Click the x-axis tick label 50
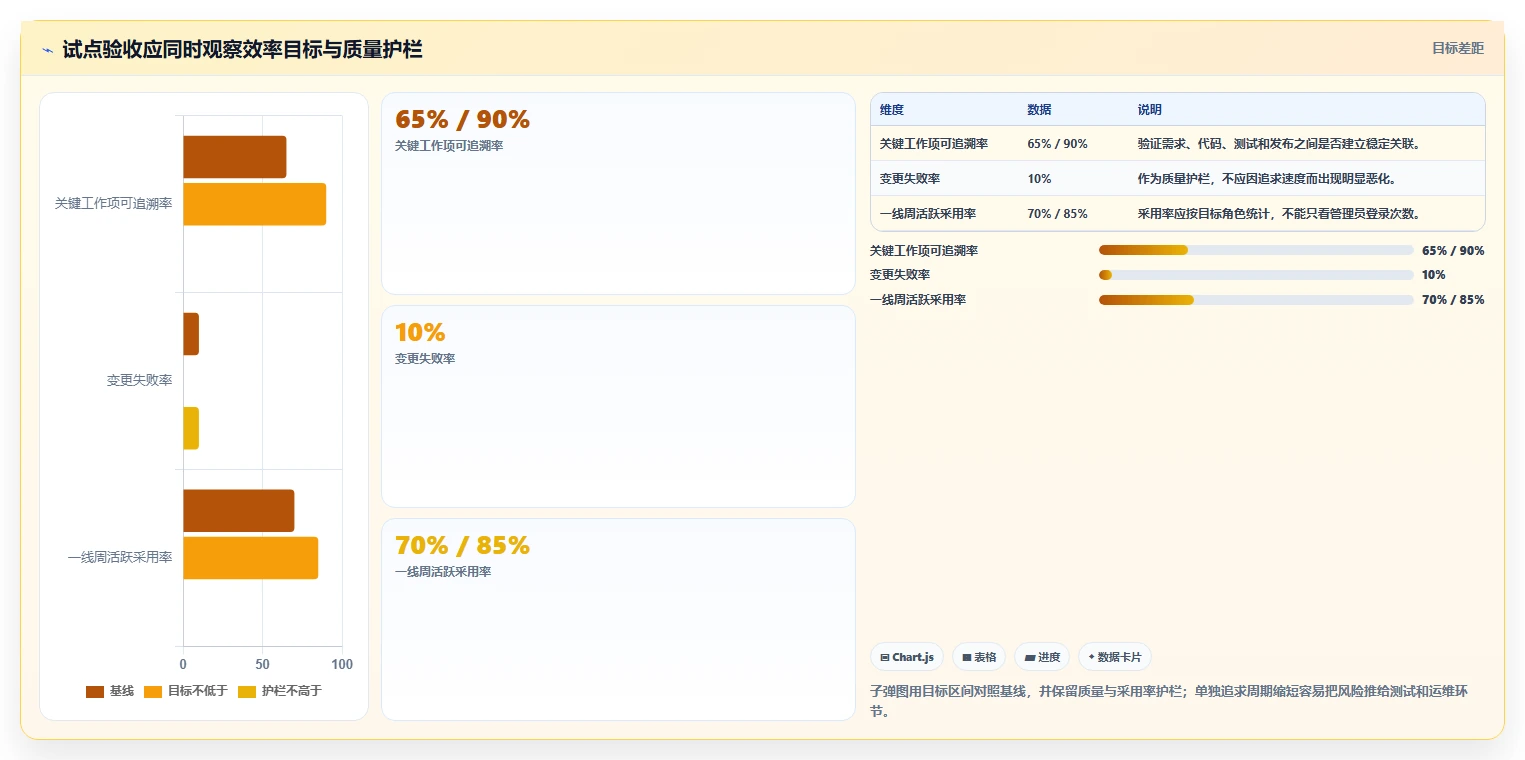The height and width of the screenshot is (760, 1525). [x=262, y=664]
